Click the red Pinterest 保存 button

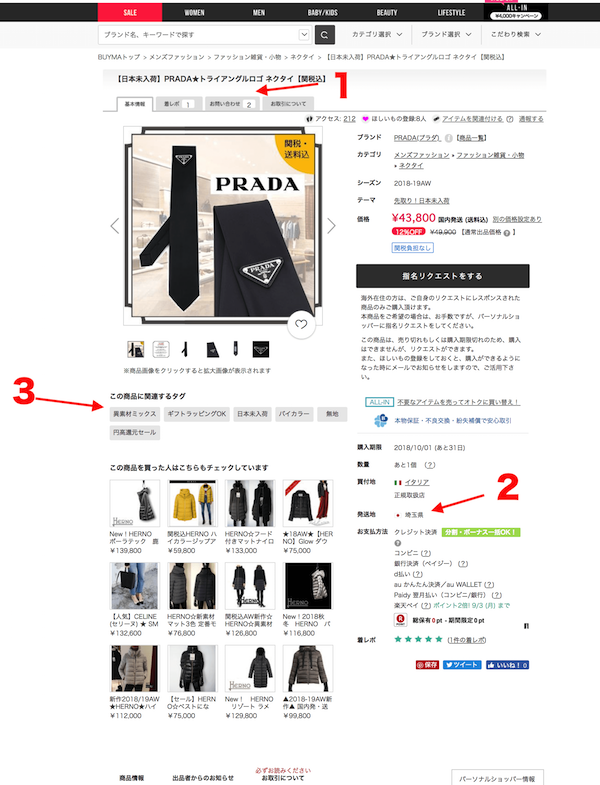427,665
